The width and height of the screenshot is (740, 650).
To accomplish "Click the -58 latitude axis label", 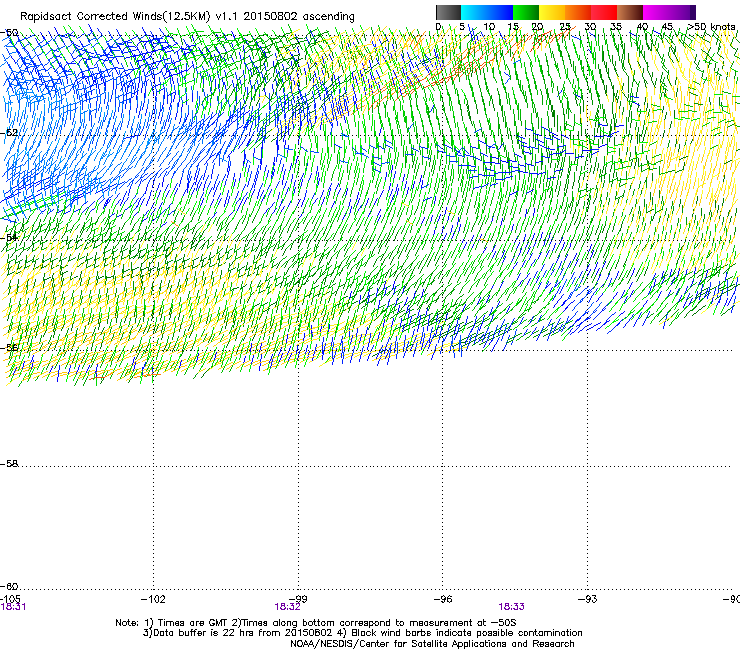I will [9, 464].
